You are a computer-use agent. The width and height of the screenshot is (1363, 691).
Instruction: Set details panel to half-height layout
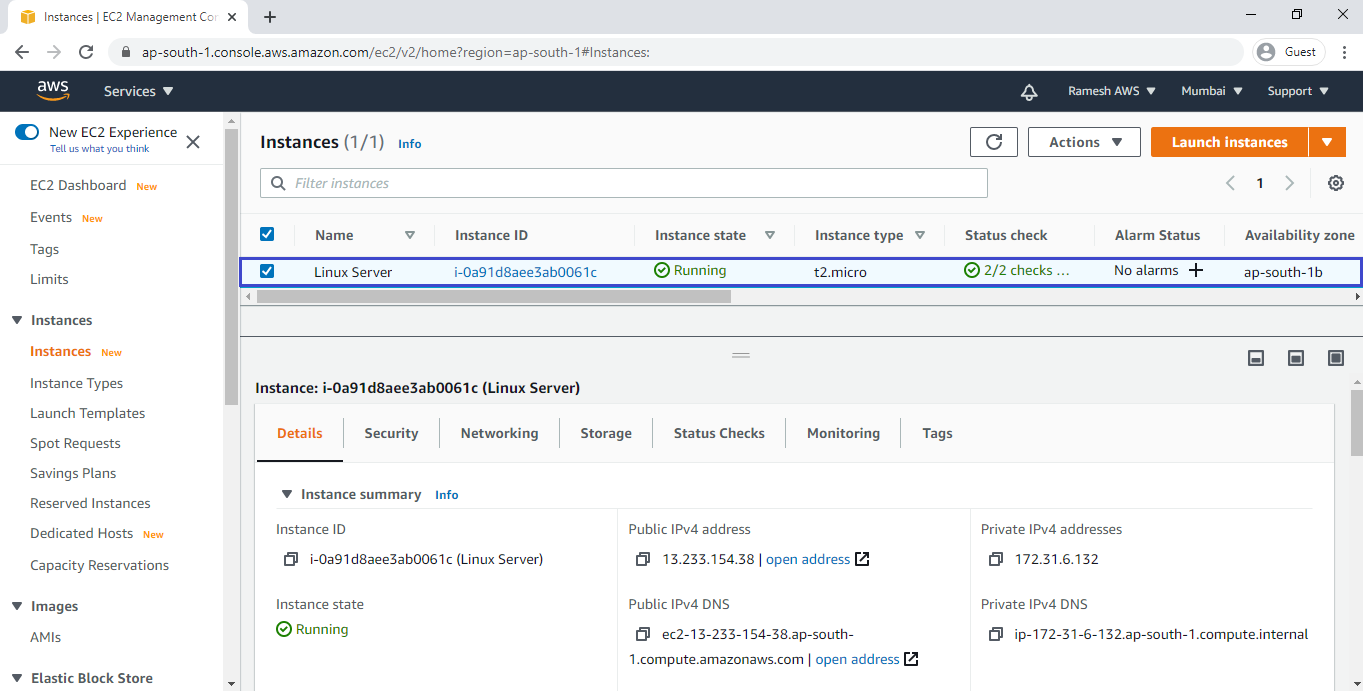tap(1296, 358)
